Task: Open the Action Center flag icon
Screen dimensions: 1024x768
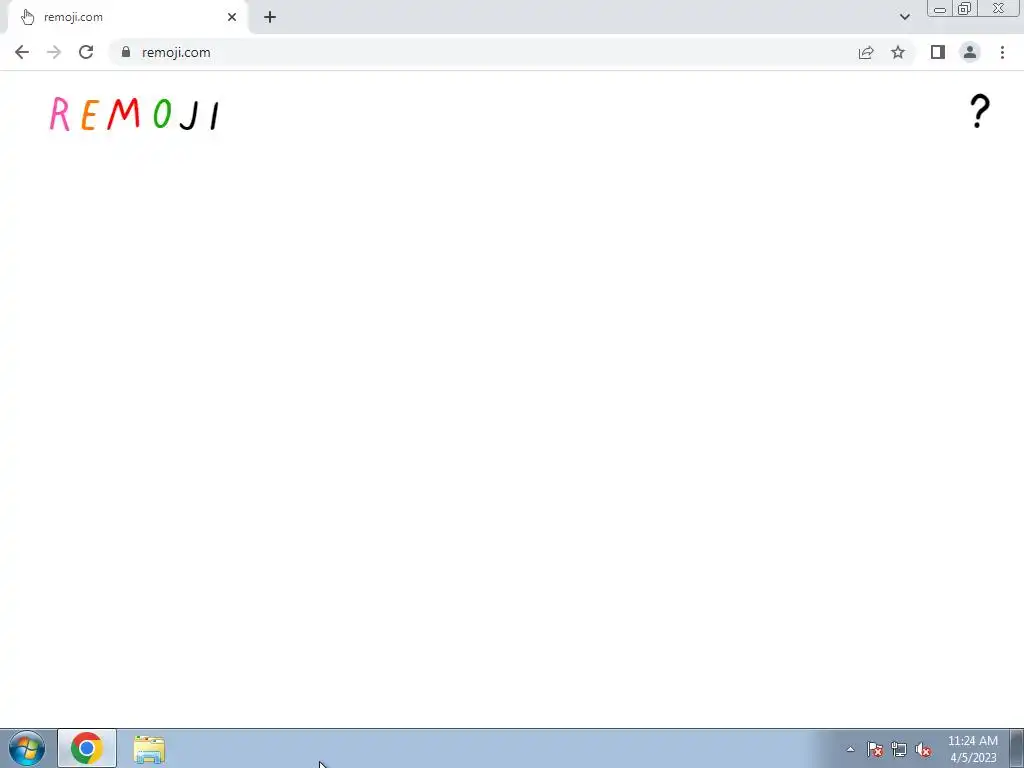Action: coord(875,750)
